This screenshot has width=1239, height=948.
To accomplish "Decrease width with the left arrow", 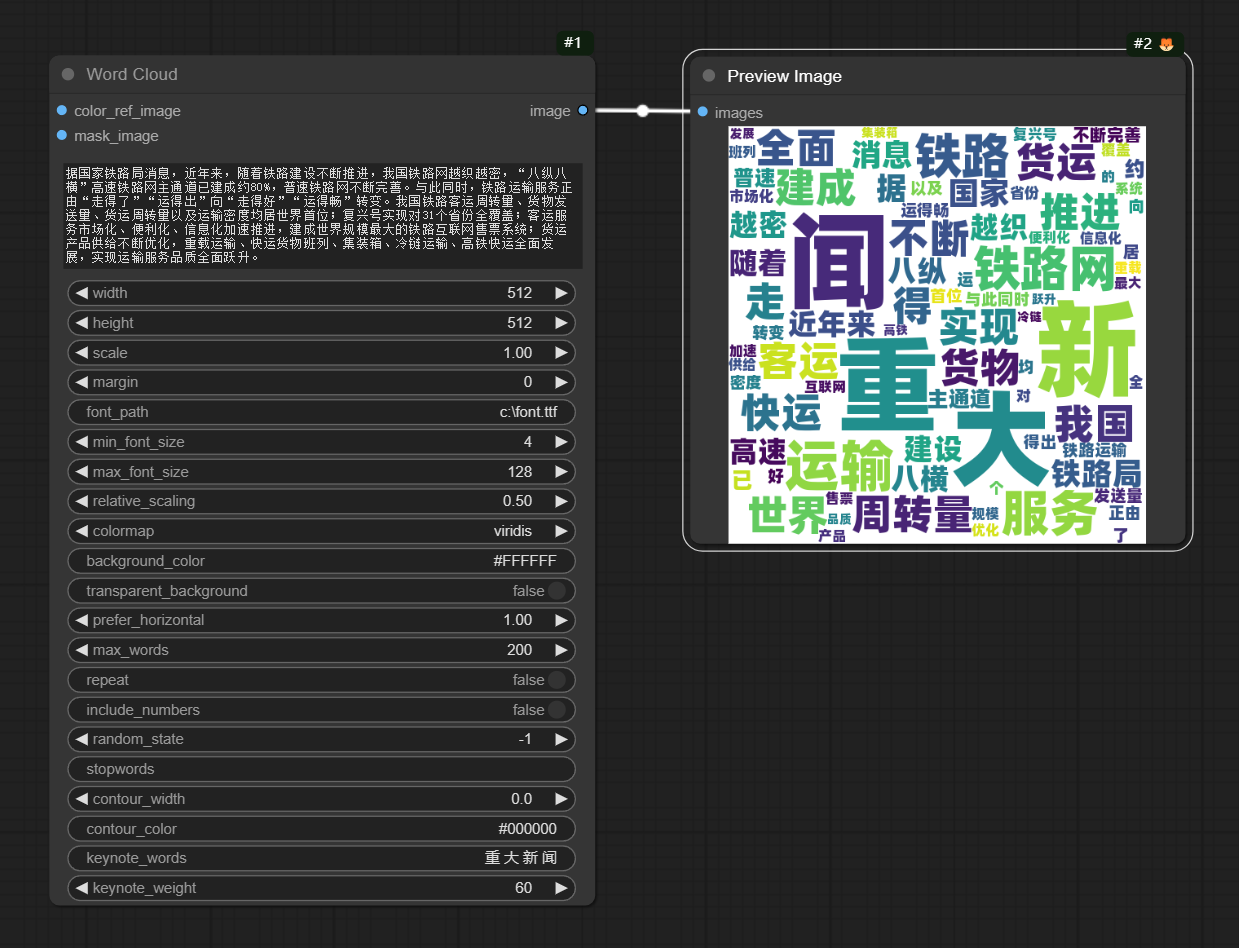I will point(82,293).
